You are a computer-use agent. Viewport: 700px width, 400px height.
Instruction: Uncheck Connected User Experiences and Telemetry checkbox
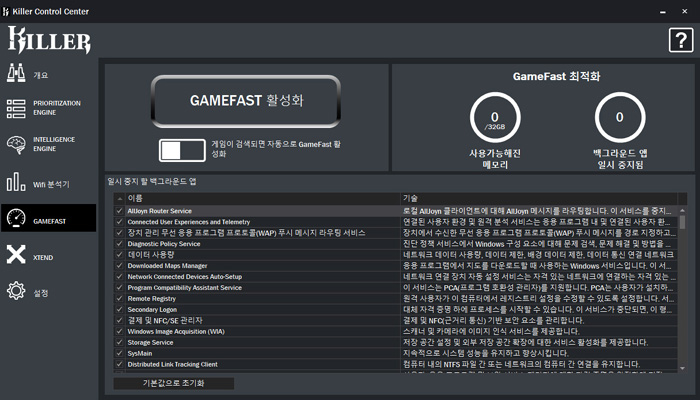[x=119, y=222]
